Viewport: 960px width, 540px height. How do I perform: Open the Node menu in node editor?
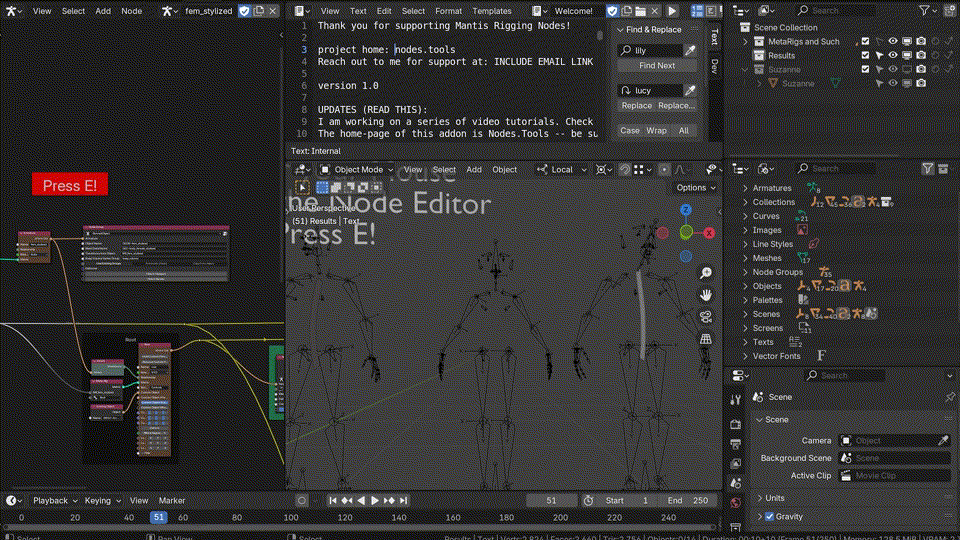point(131,11)
